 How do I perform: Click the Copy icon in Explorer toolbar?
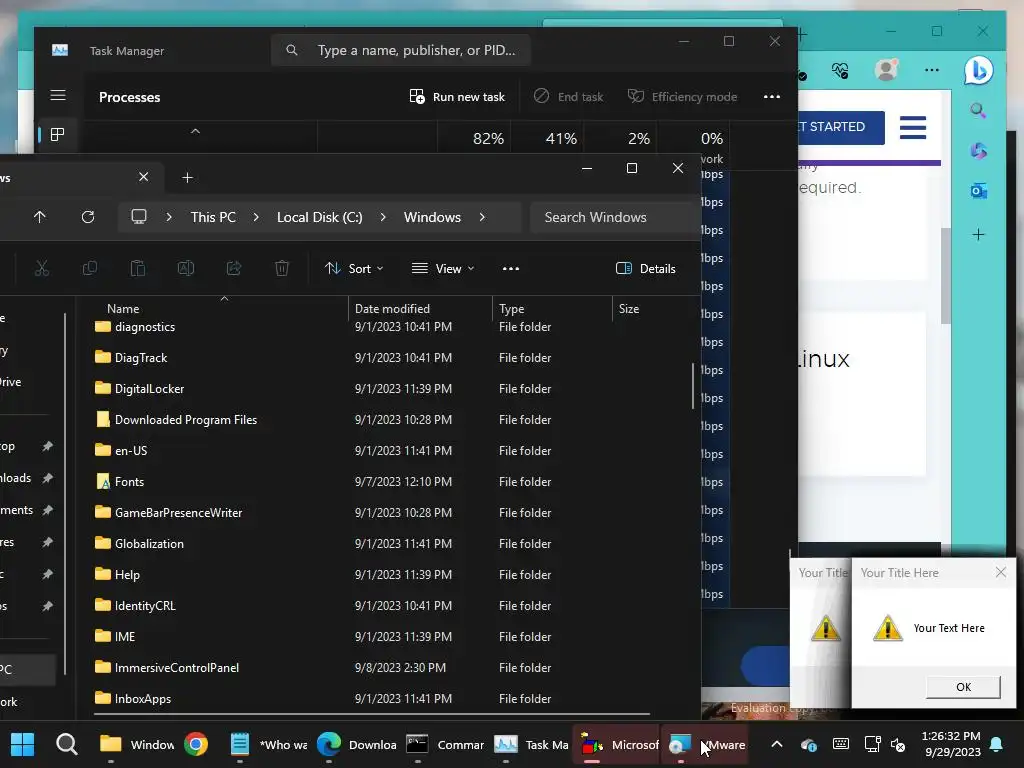[x=90, y=268]
